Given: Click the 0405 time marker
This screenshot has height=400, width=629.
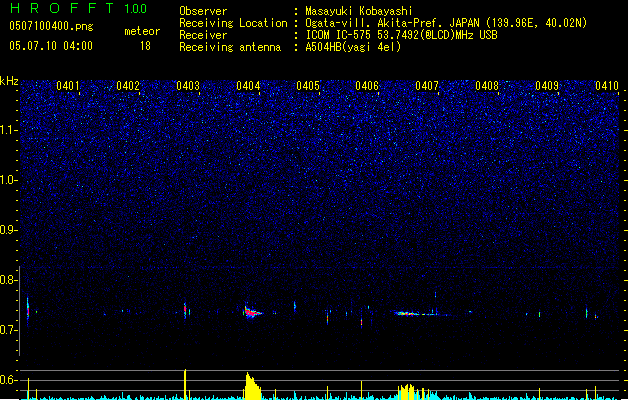Looking at the screenshot, I should [308, 86].
